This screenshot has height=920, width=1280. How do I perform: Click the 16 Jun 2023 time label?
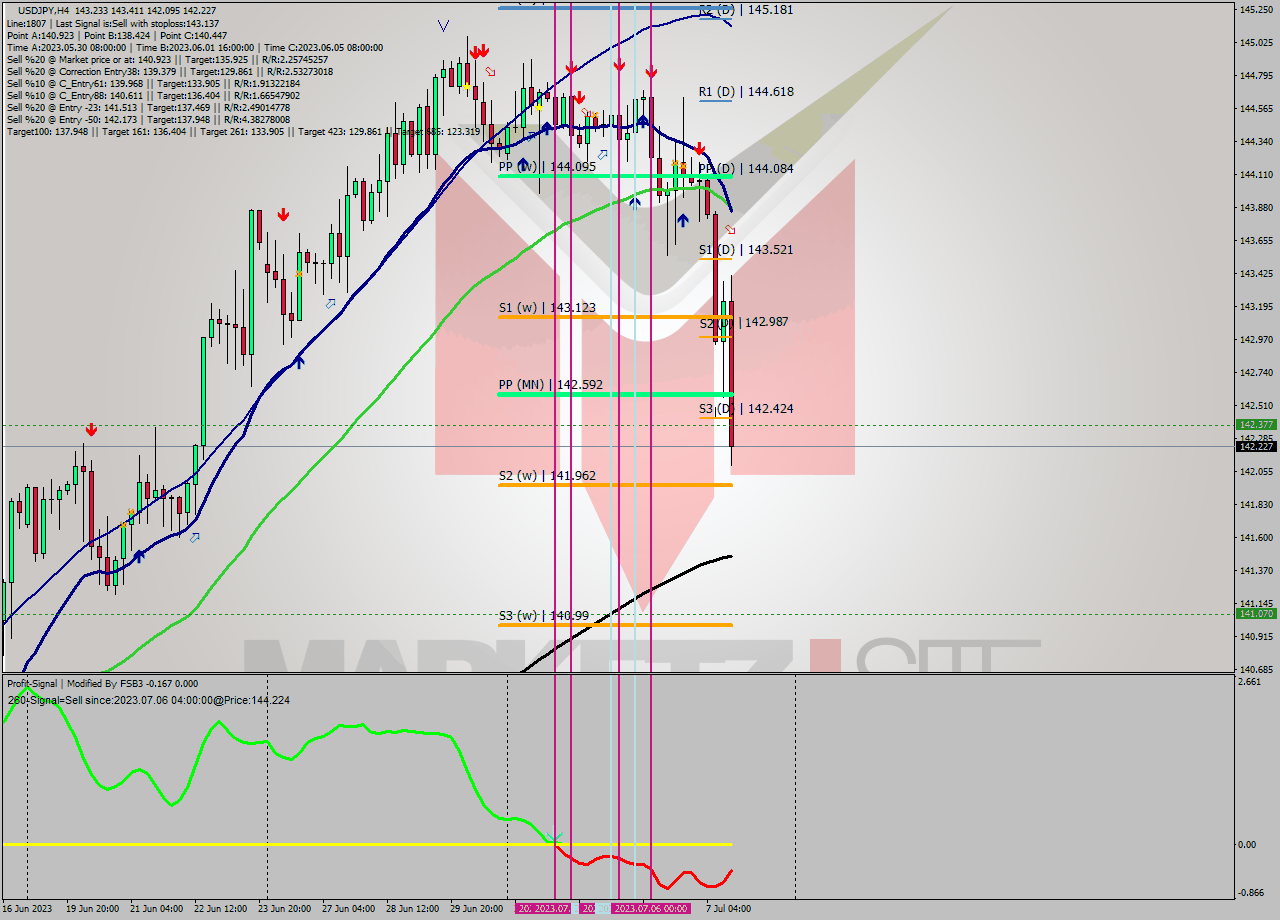(x=28, y=908)
